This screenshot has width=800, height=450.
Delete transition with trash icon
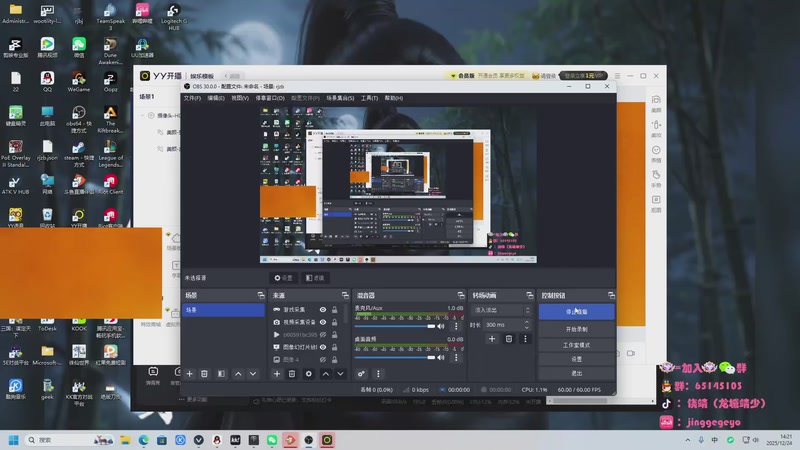[509, 339]
